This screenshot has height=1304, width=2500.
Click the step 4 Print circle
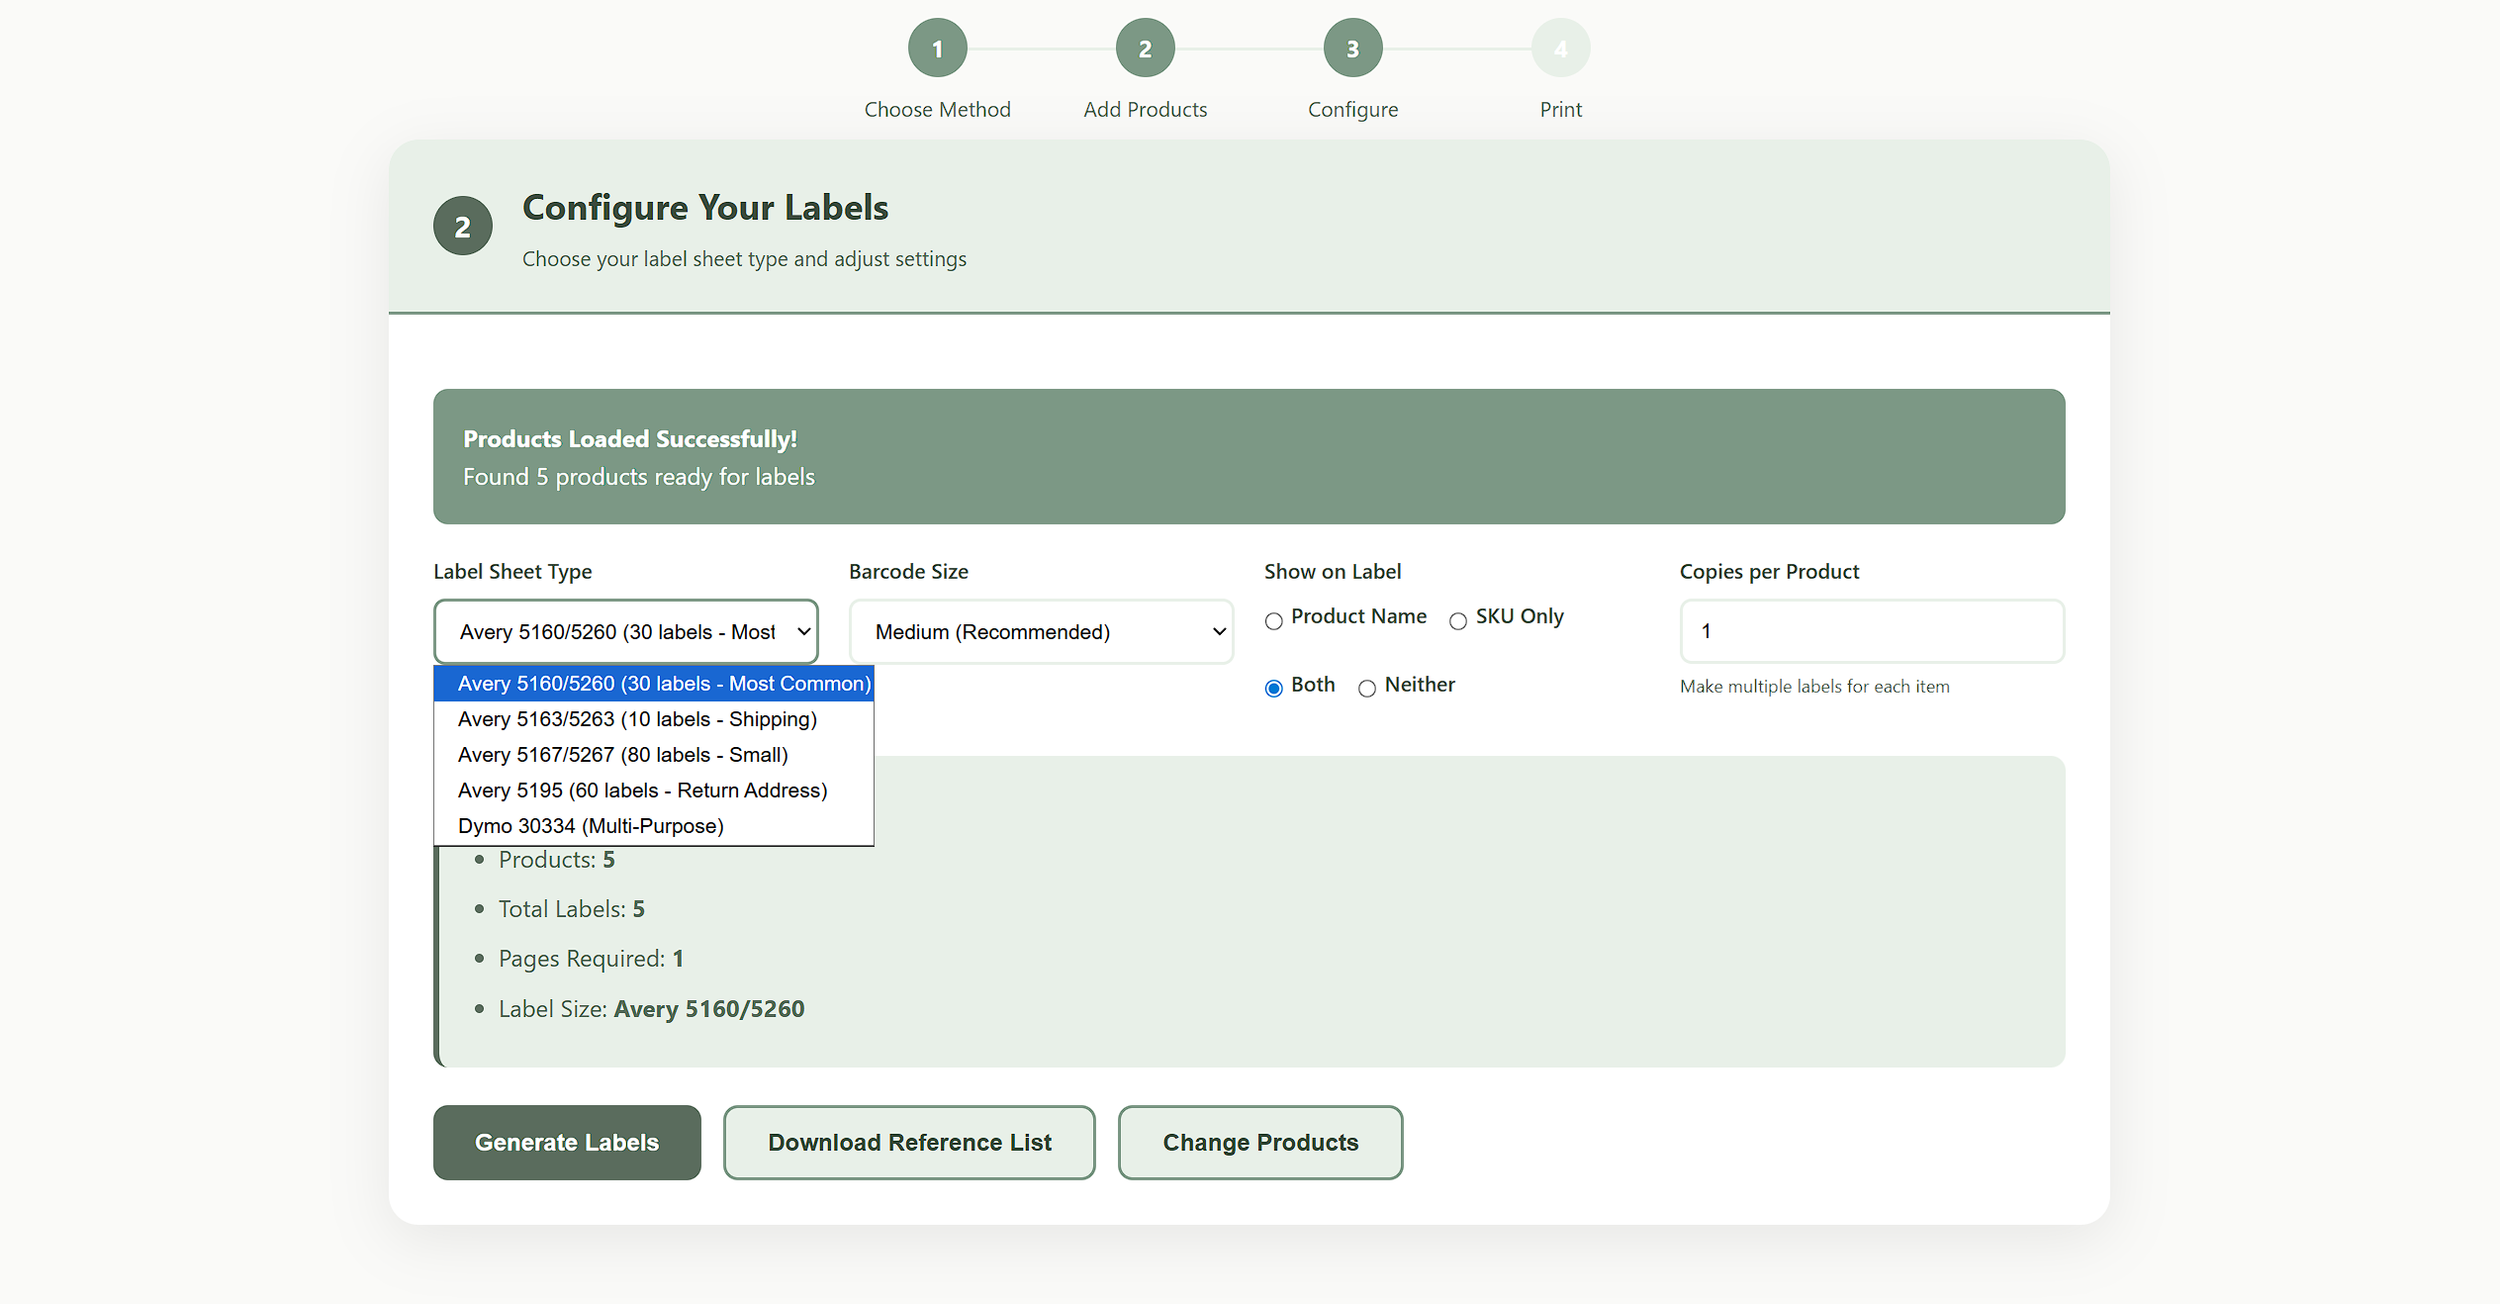(1561, 46)
